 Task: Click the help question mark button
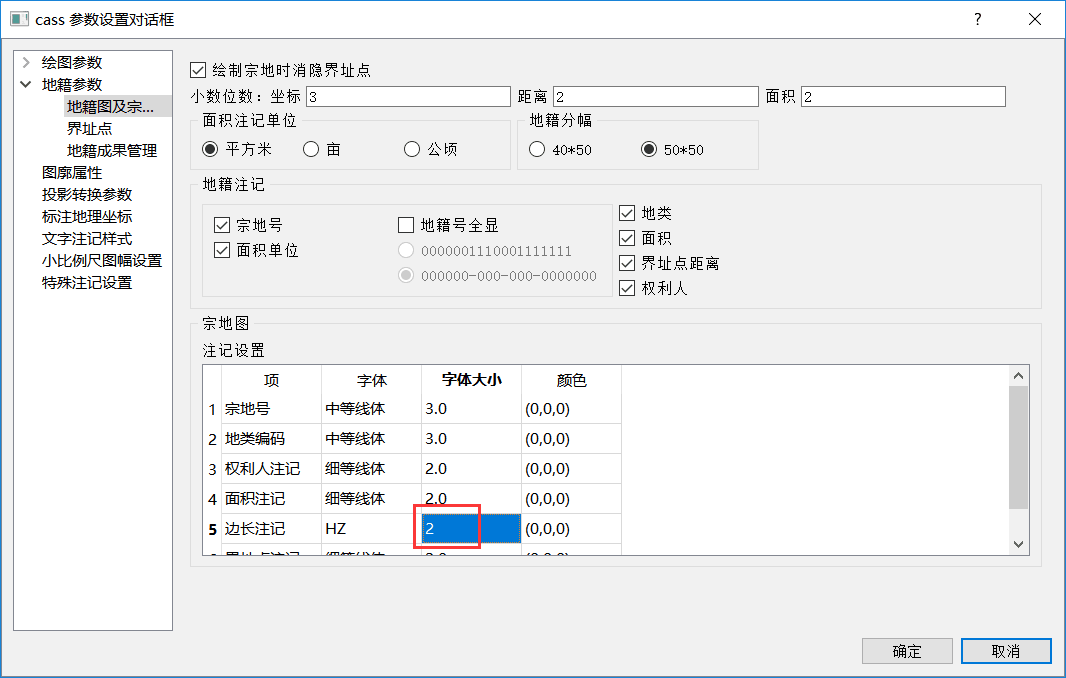[978, 19]
